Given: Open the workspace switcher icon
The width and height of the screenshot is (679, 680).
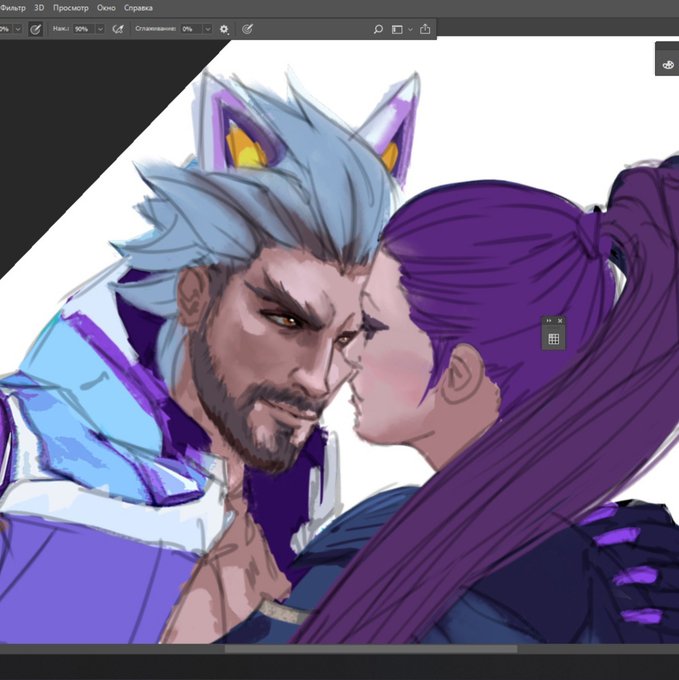Looking at the screenshot, I should tap(397, 29).
